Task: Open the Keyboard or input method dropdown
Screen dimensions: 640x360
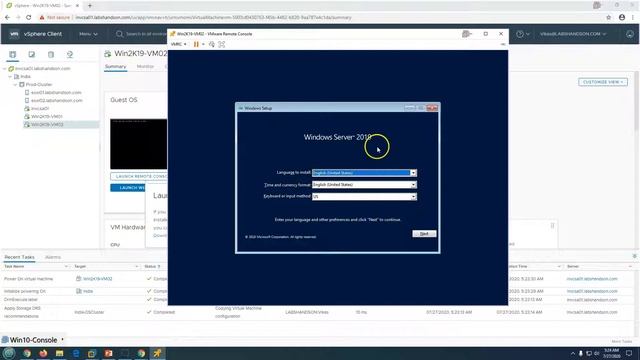Action: 413,197
